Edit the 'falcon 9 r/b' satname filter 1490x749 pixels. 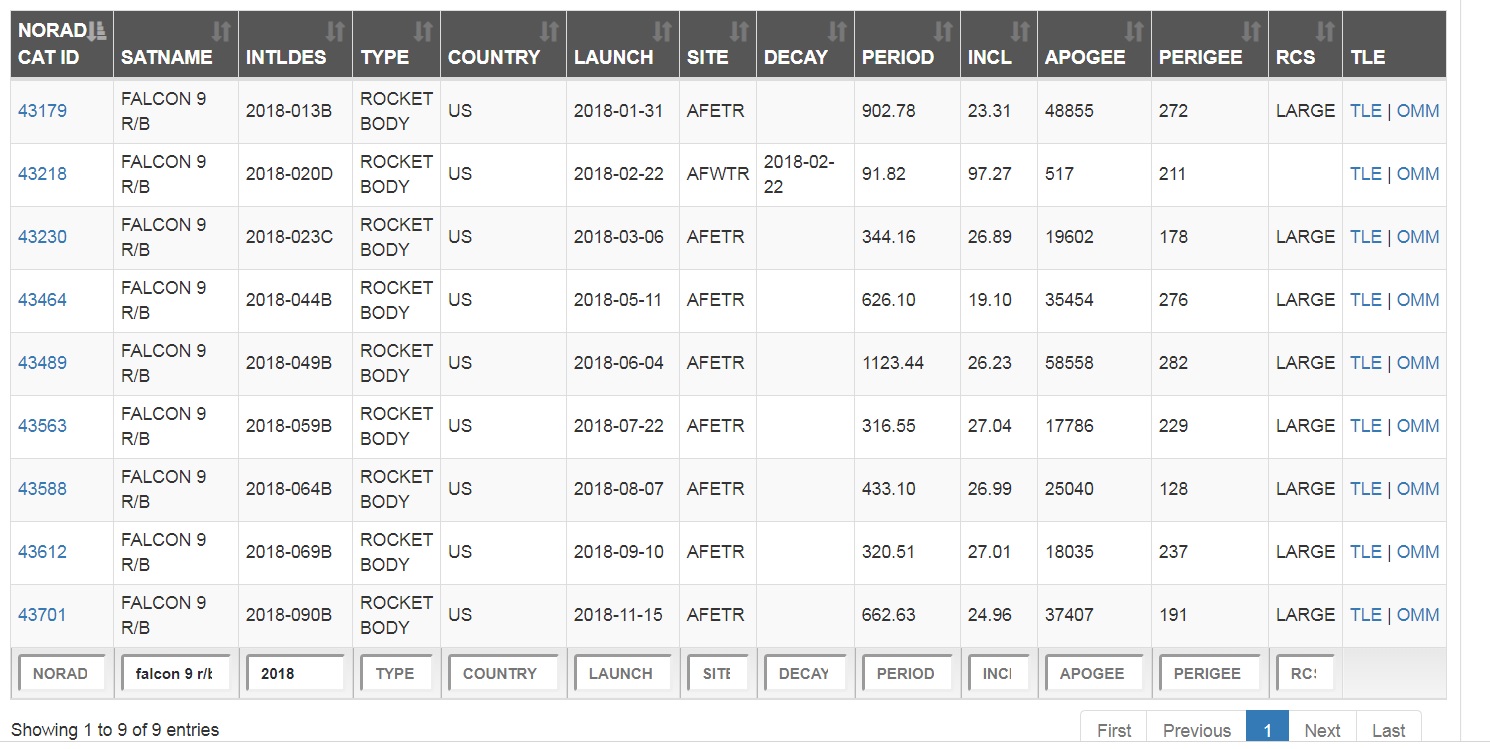pos(175,673)
